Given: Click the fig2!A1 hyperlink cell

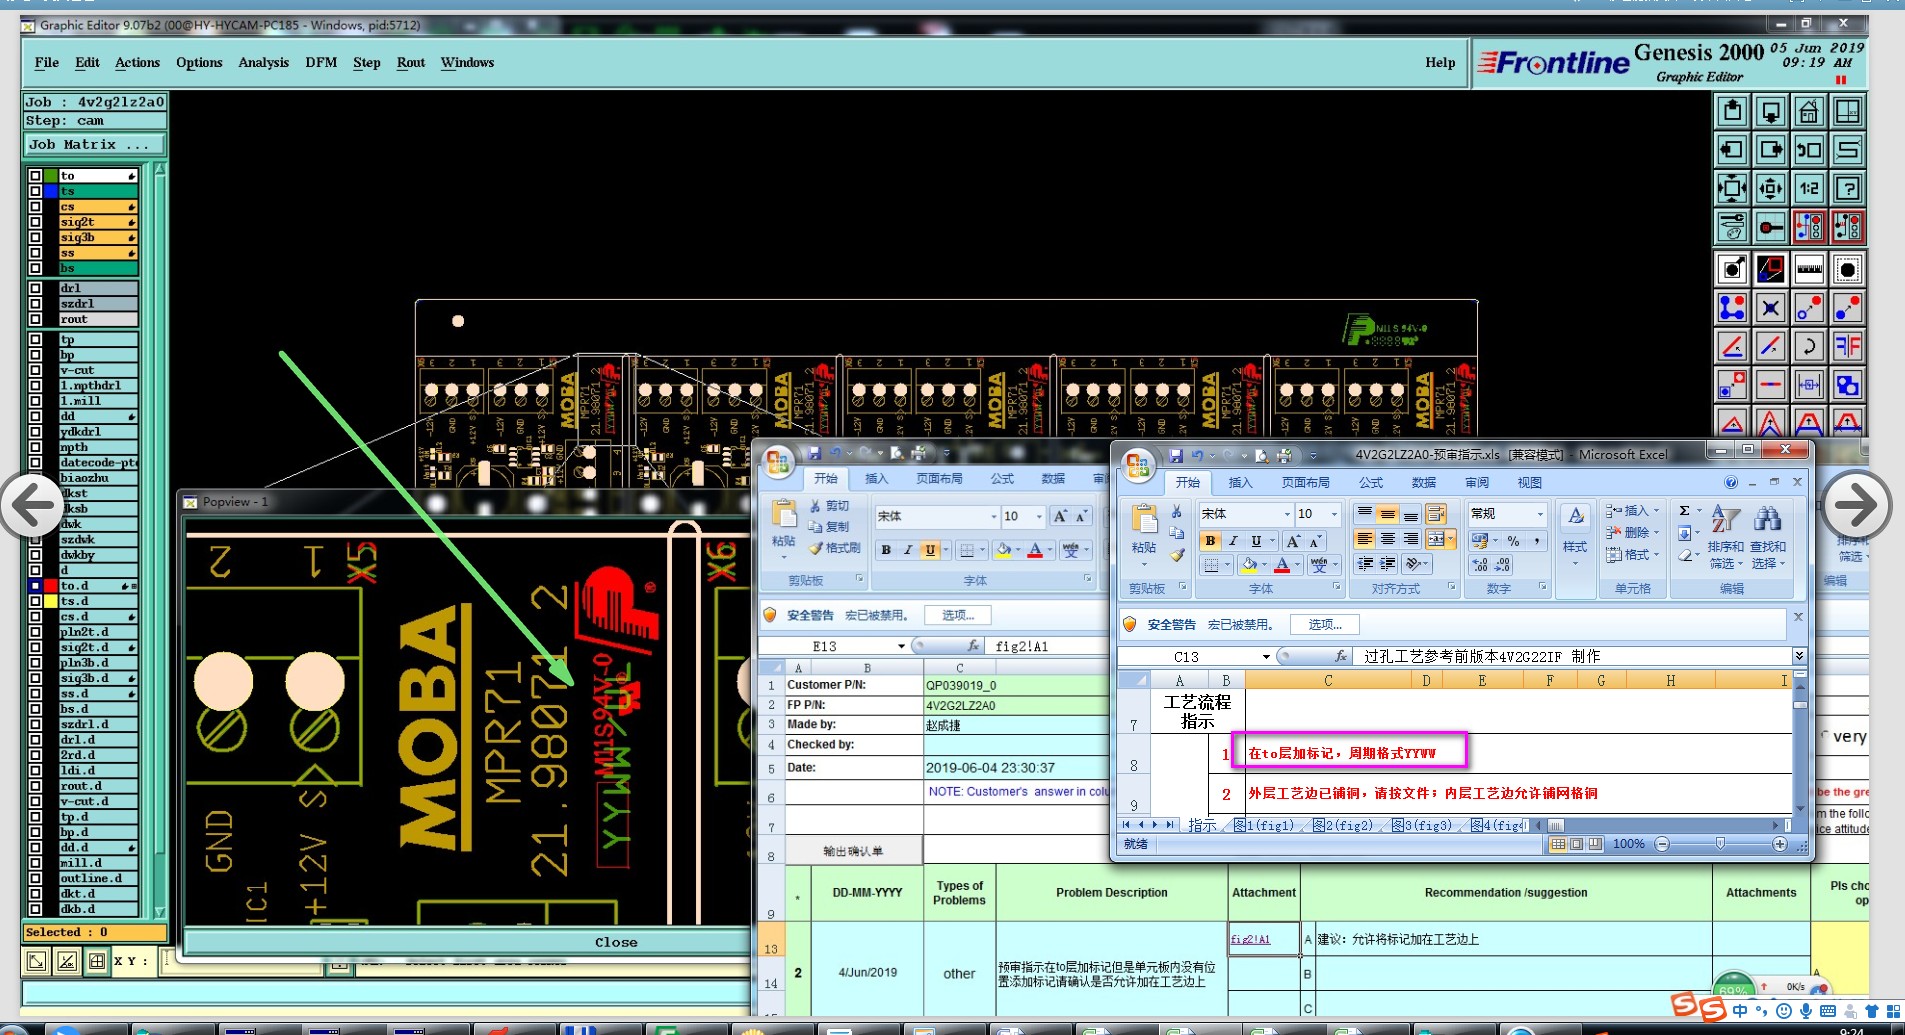Looking at the screenshot, I should [x=1264, y=939].
